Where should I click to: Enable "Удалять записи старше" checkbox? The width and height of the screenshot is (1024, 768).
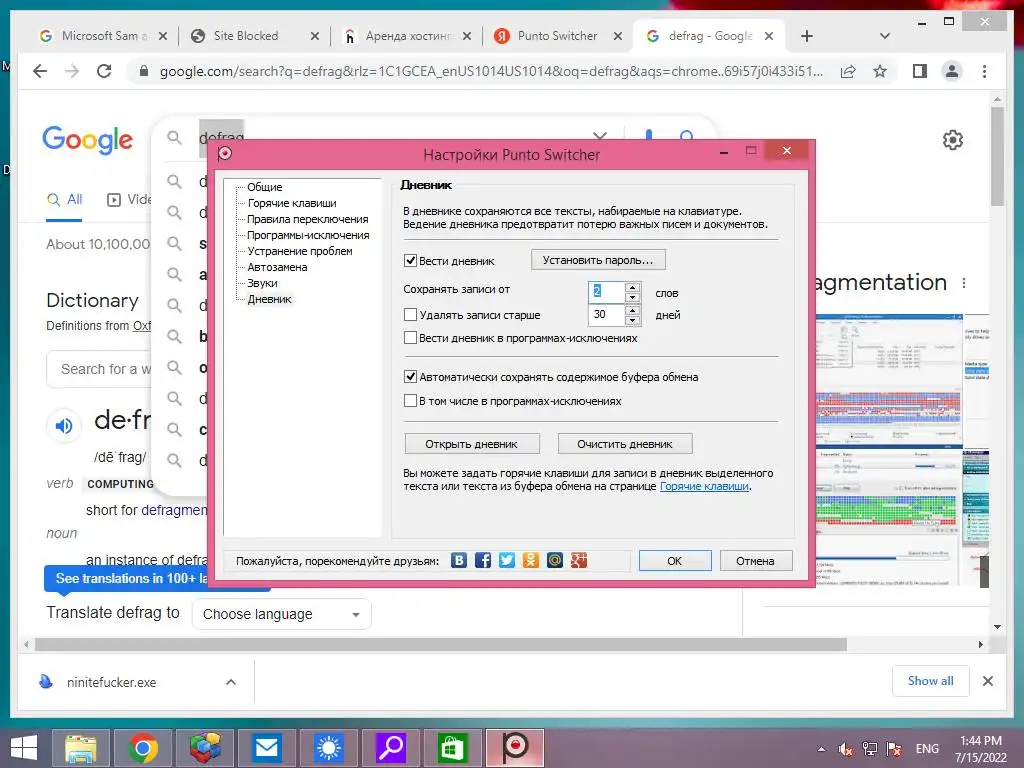click(x=410, y=315)
